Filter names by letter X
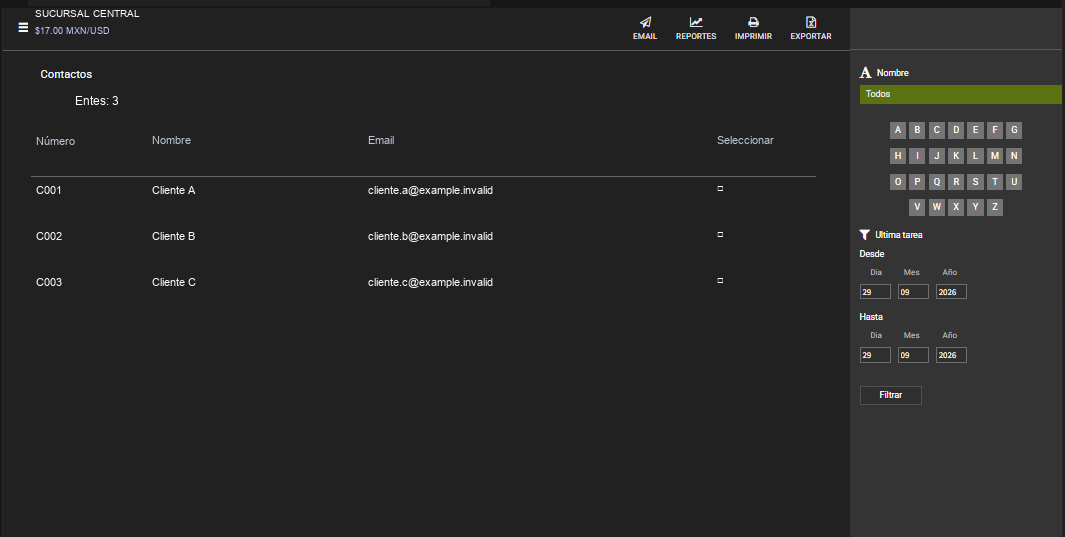The image size is (1065, 537). [x=956, y=208]
